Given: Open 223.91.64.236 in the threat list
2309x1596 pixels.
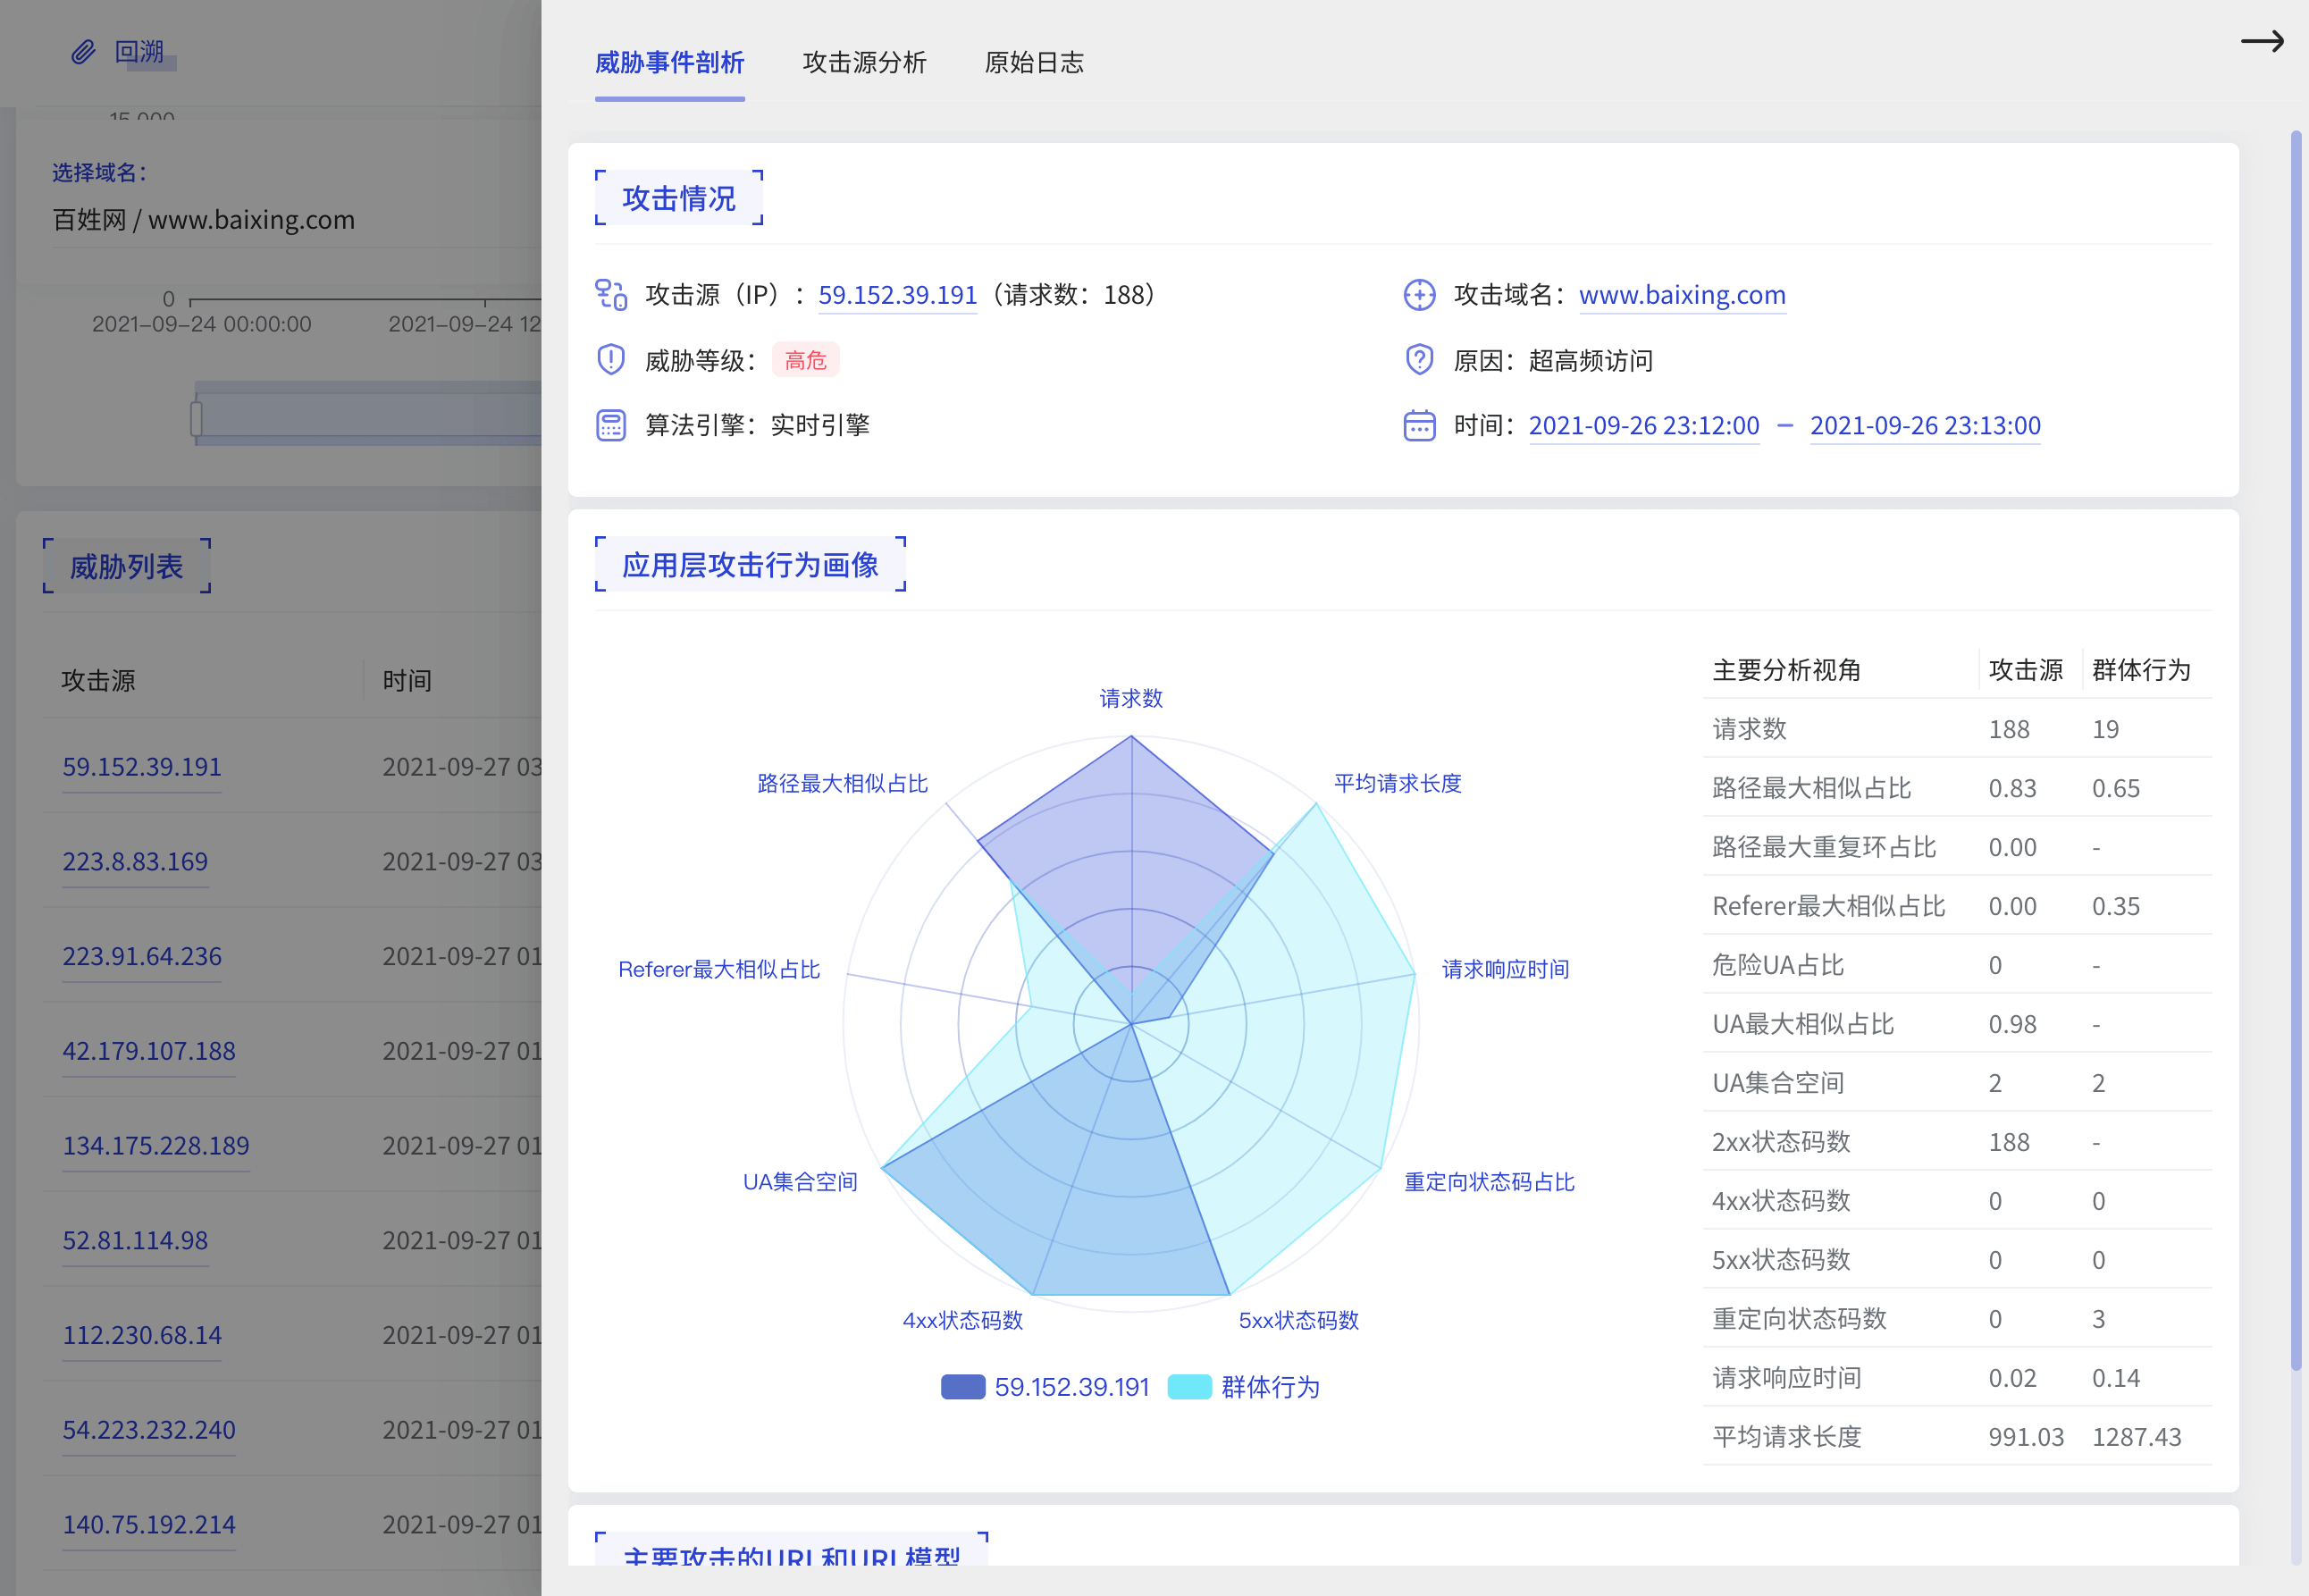Looking at the screenshot, I should (x=142, y=957).
